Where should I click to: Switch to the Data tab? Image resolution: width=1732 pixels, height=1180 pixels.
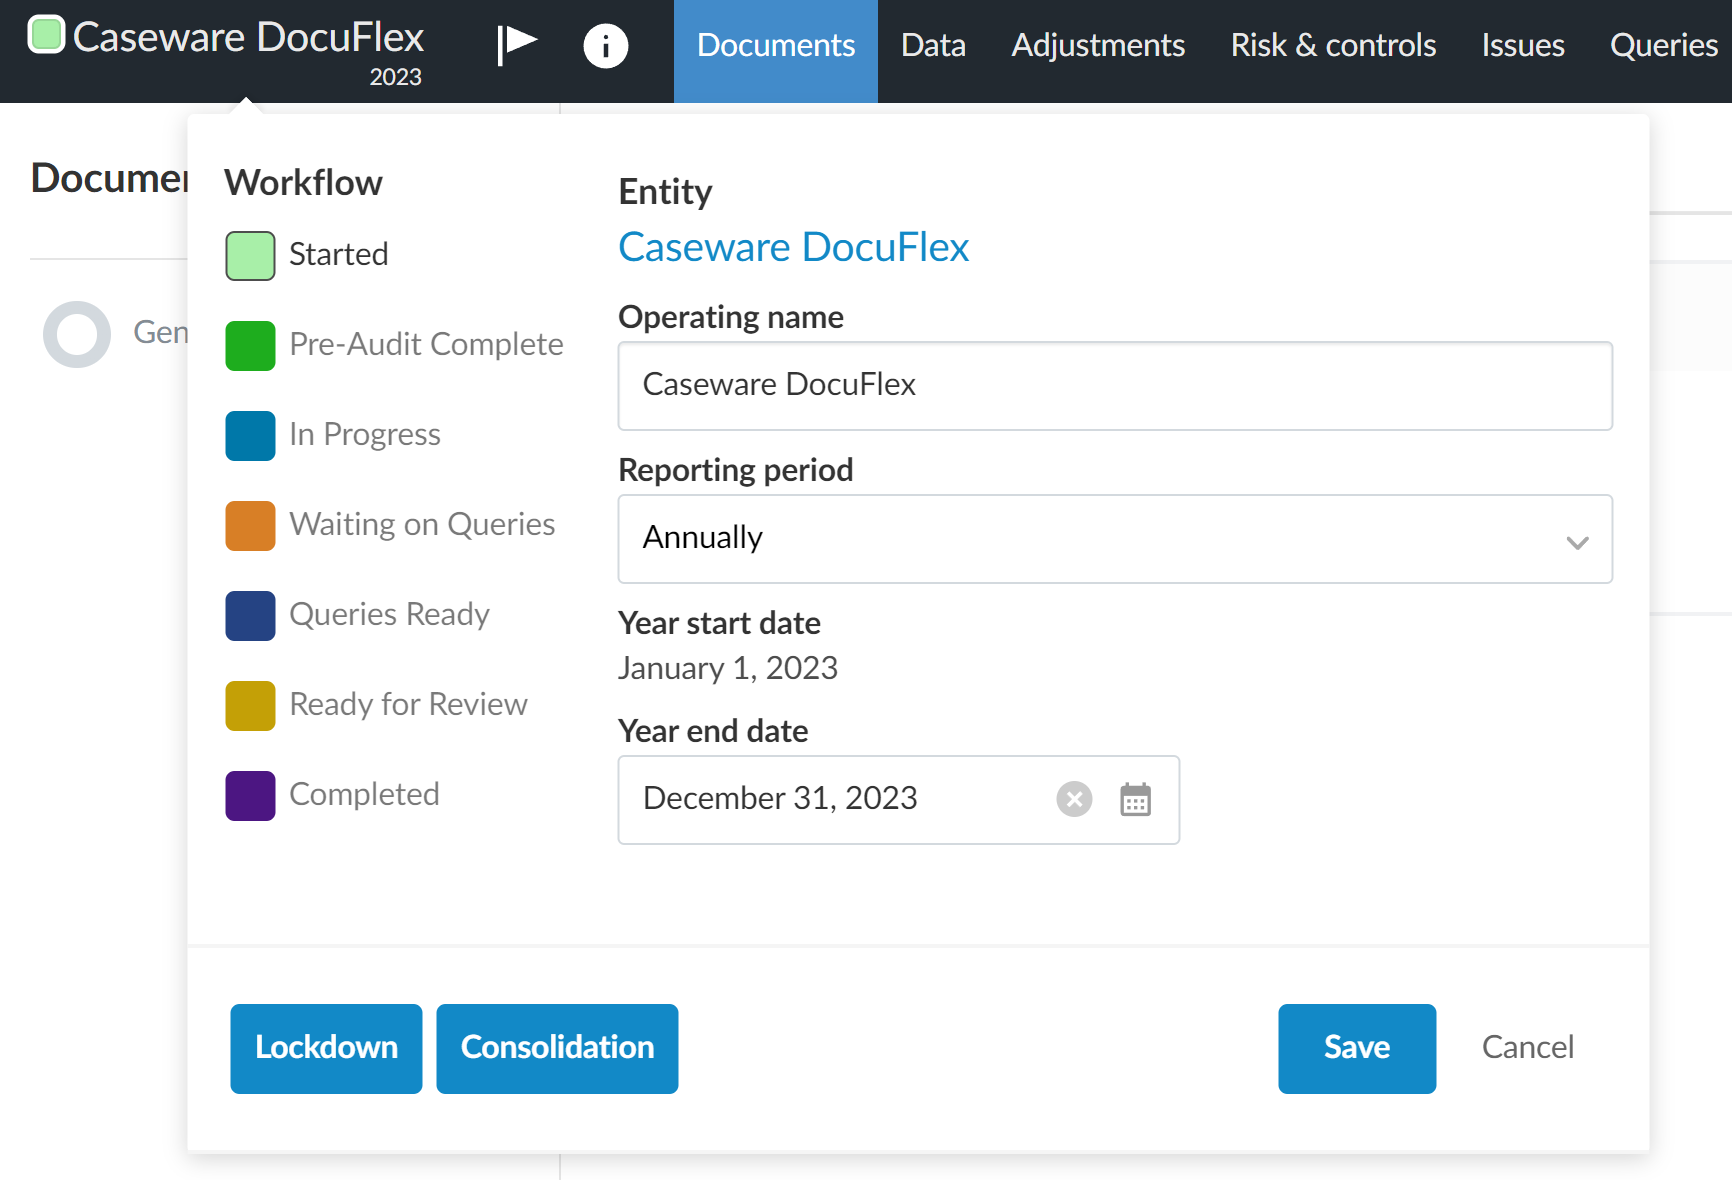click(932, 45)
